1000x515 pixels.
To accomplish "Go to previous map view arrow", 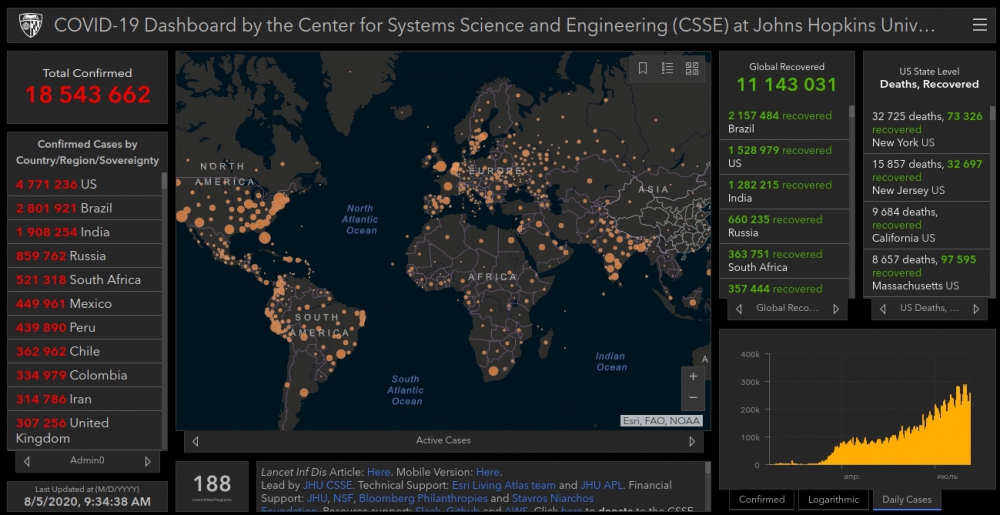I will (x=195, y=440).
